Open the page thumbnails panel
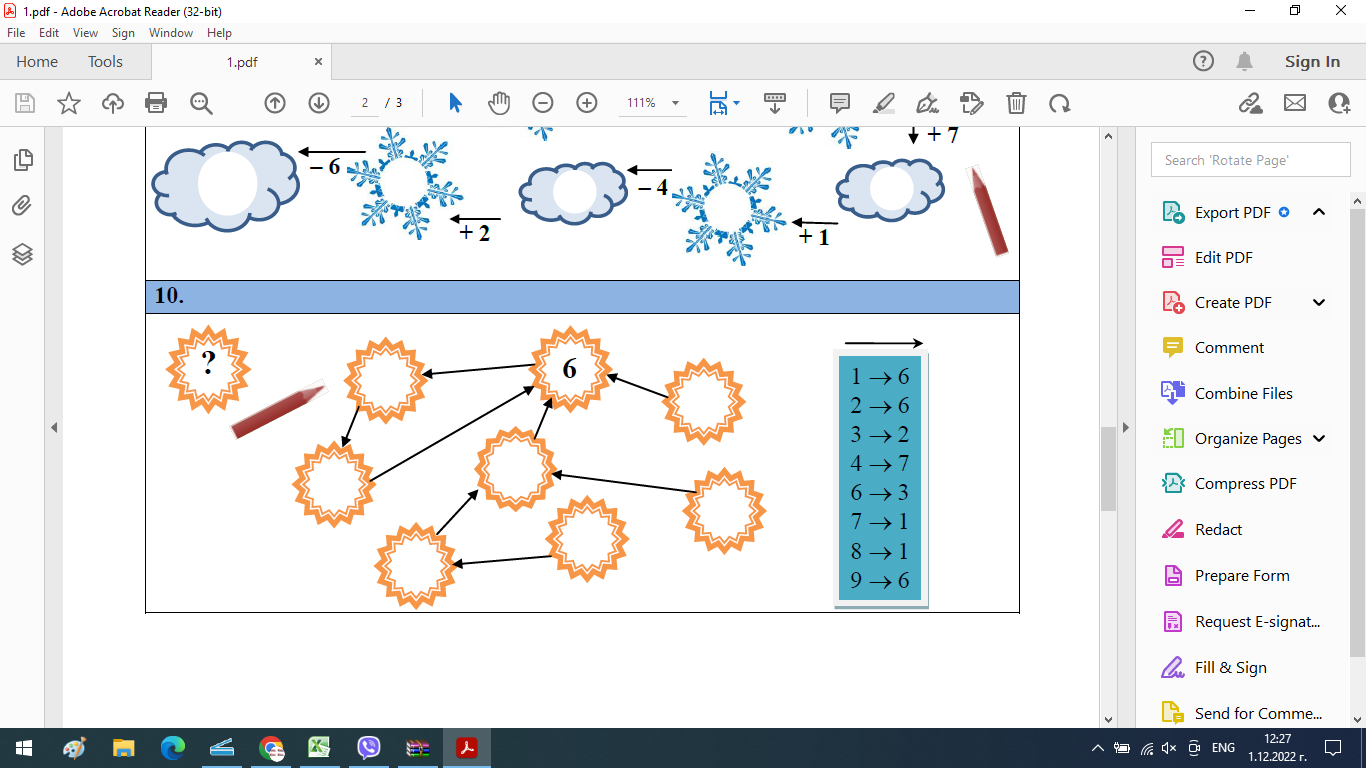Screen dimensions: 1366x768 (x=23, y=160)
